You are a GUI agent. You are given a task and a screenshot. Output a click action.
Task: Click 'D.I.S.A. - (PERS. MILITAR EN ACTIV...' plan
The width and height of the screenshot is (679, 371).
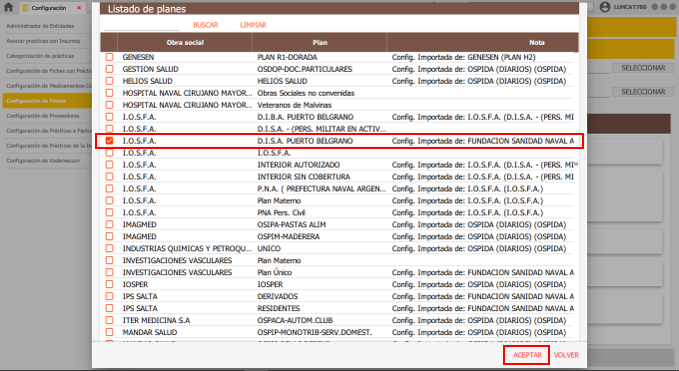tap(321, 129)
